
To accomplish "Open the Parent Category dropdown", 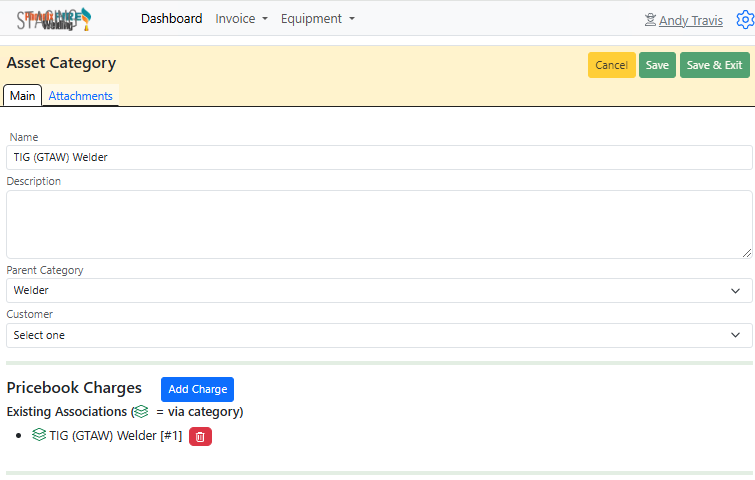I will (379, 290).
